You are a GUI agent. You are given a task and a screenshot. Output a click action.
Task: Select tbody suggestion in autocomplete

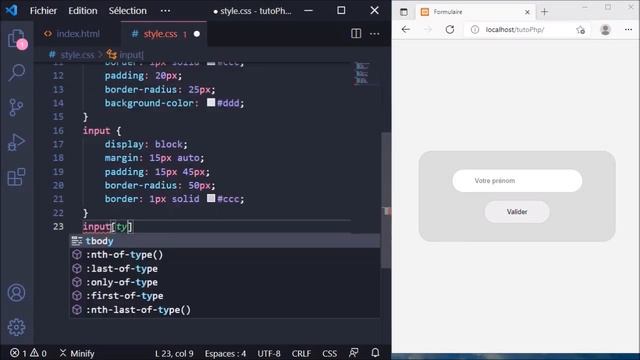click(224, 241)
